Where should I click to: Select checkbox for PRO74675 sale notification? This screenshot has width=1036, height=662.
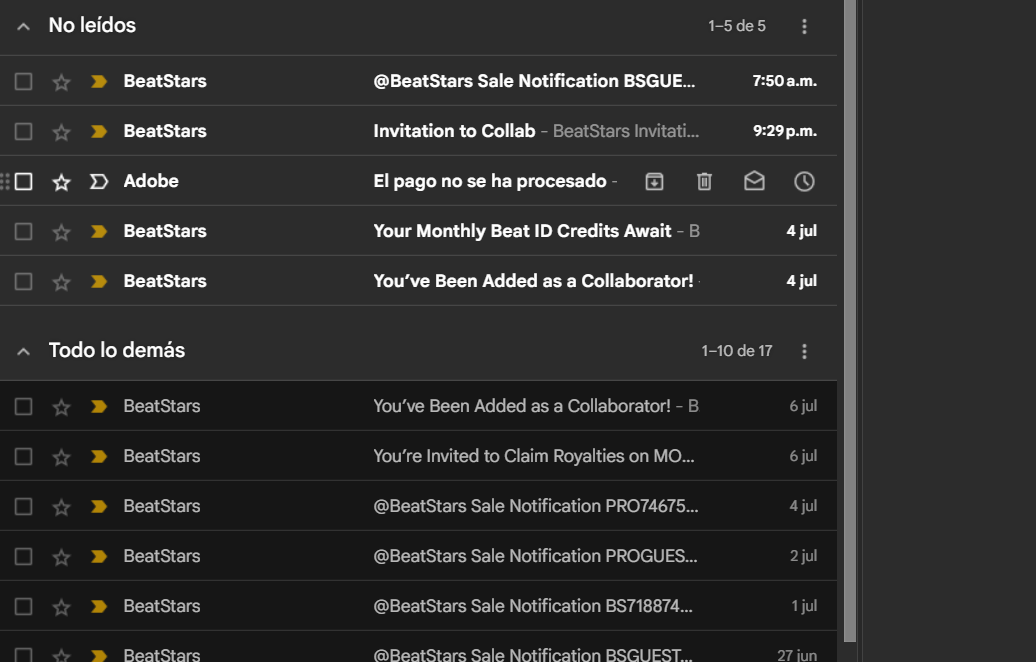[23, 506]
